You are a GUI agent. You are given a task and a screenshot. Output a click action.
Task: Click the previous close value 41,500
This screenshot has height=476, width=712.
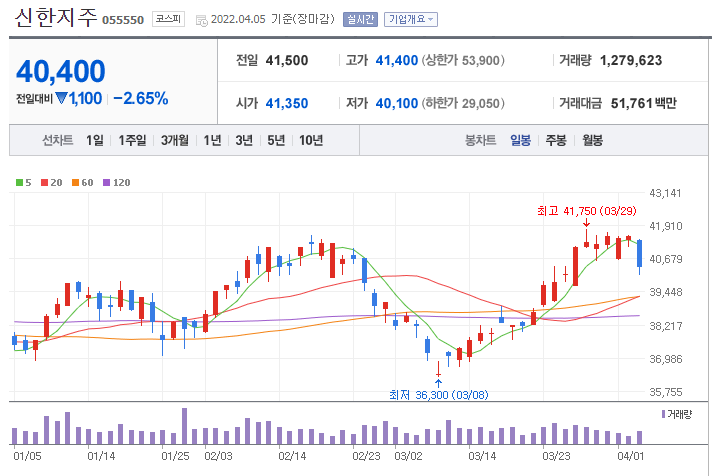(x=287, y=60)
